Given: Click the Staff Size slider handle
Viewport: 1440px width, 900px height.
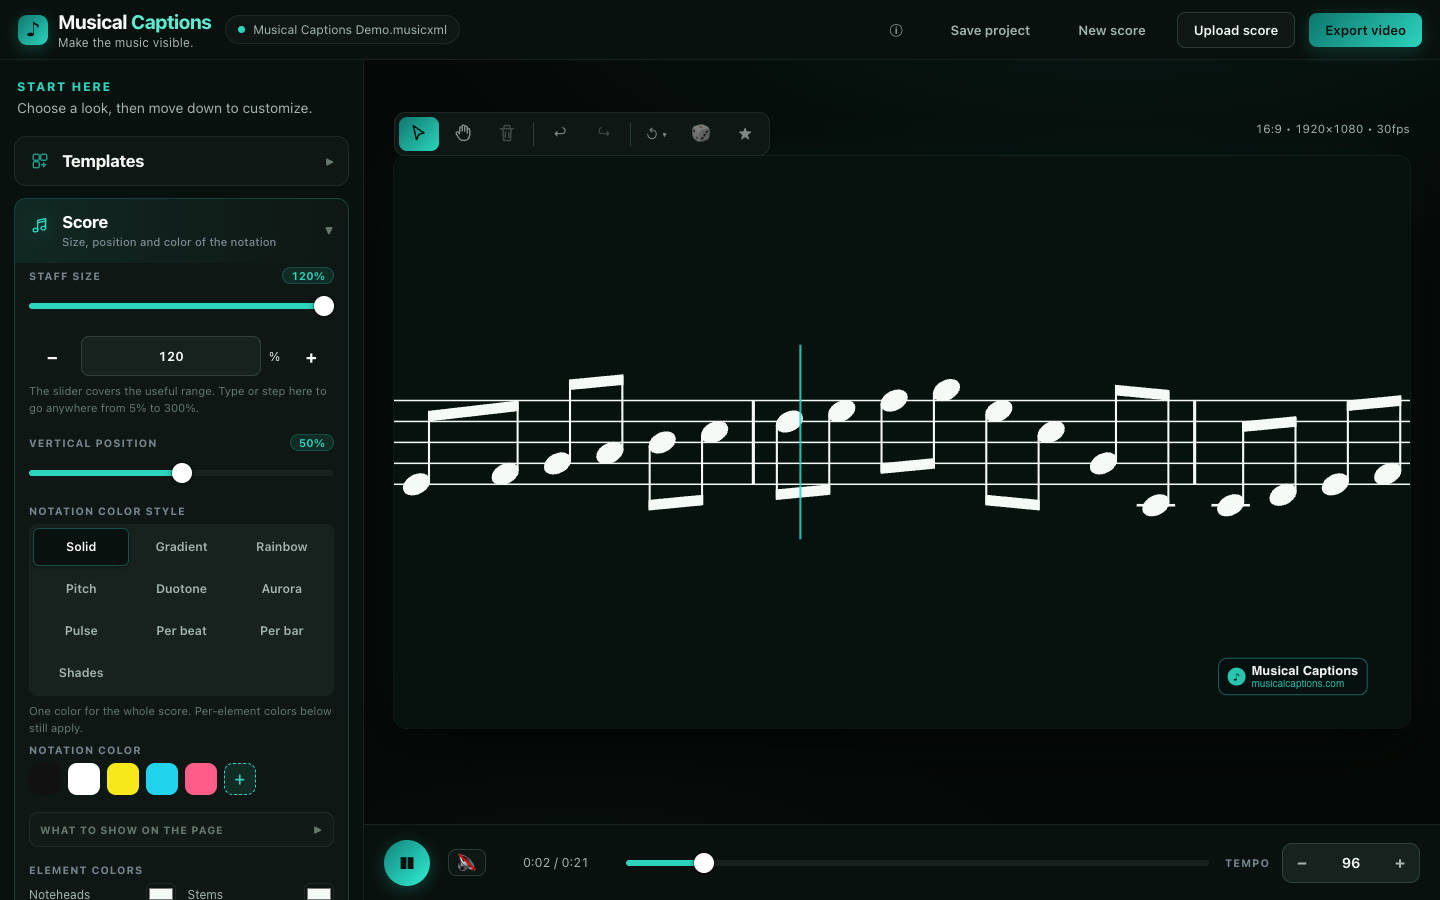Looking at the screenshot, I should click(x=324, y=306).
